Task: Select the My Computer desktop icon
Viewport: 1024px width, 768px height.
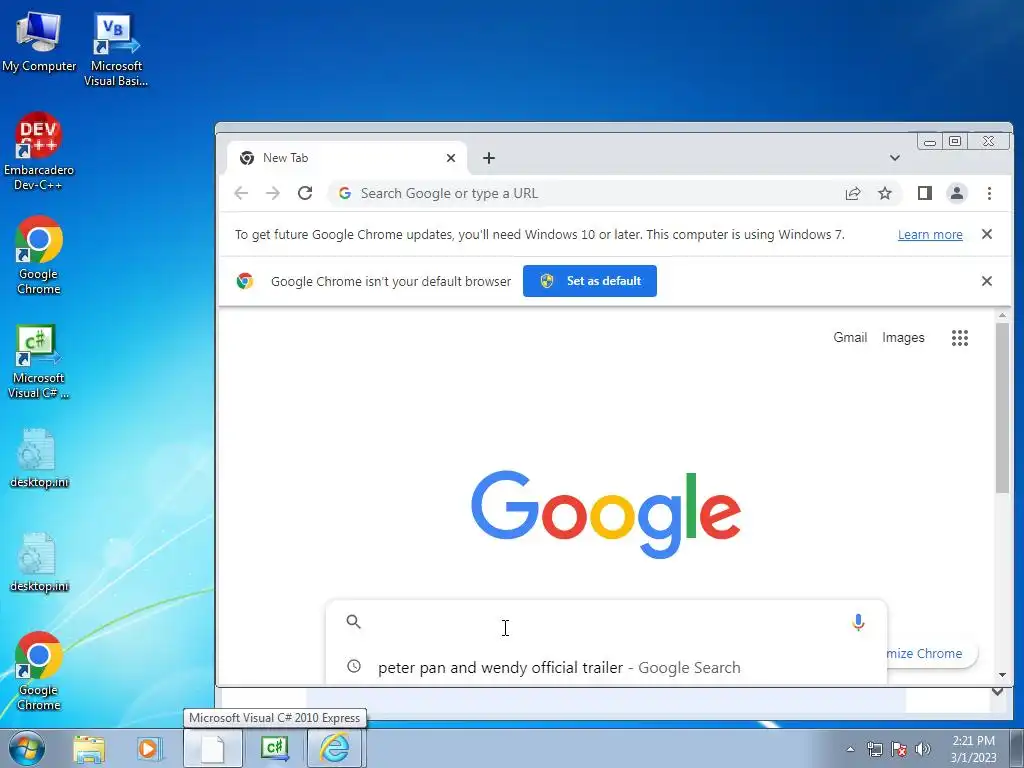Action: tap(39, 41)
